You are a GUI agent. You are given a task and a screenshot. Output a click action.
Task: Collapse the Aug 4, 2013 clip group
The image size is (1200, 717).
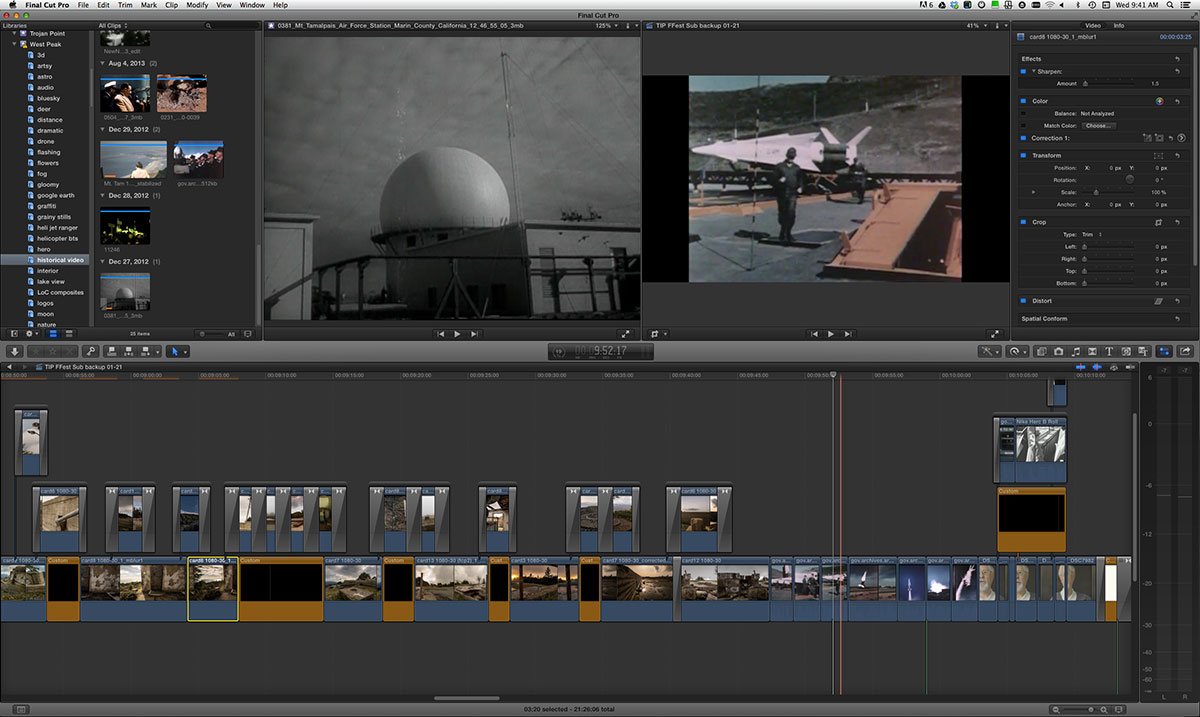click(102, 62)
